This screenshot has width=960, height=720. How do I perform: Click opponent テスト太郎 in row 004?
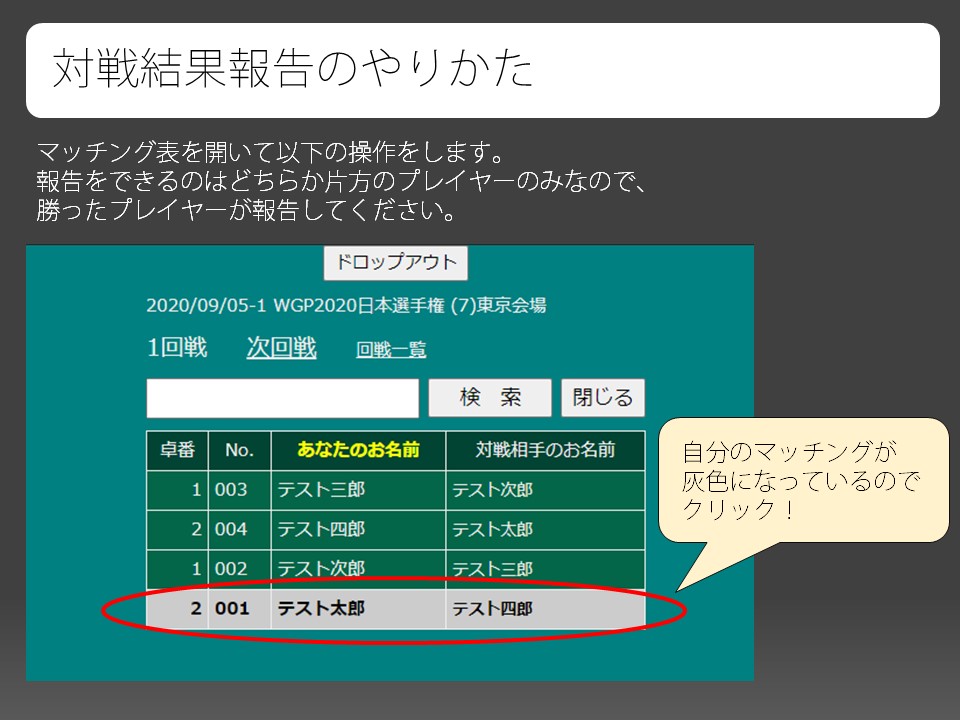(x=492, y=529)
